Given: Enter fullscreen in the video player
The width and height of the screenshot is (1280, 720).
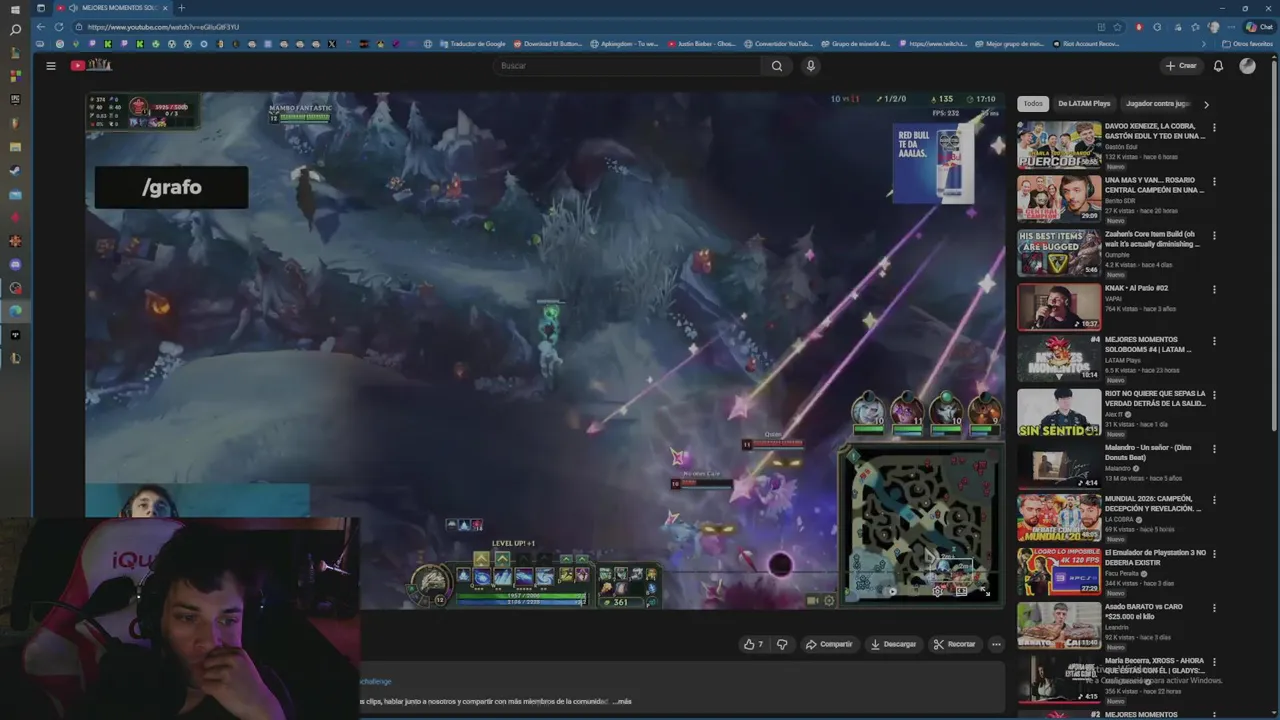Looking at the screenshot, I should pyautogui.click(x=985, y=592).
